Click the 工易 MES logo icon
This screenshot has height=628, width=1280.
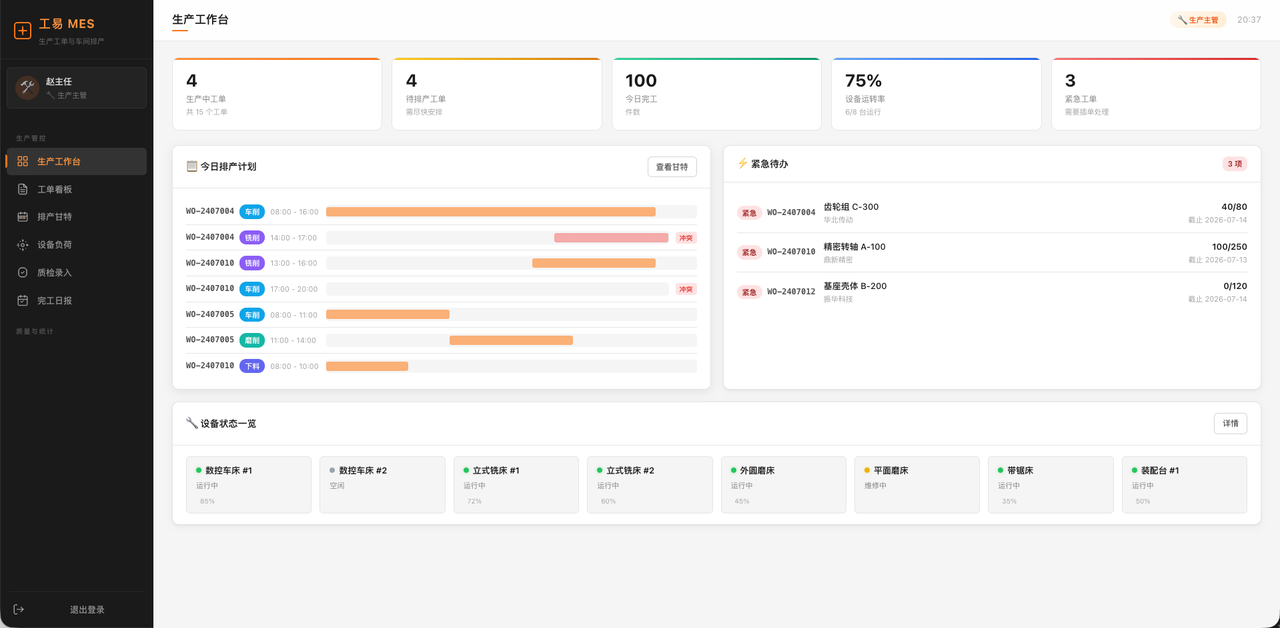(22, 31)
